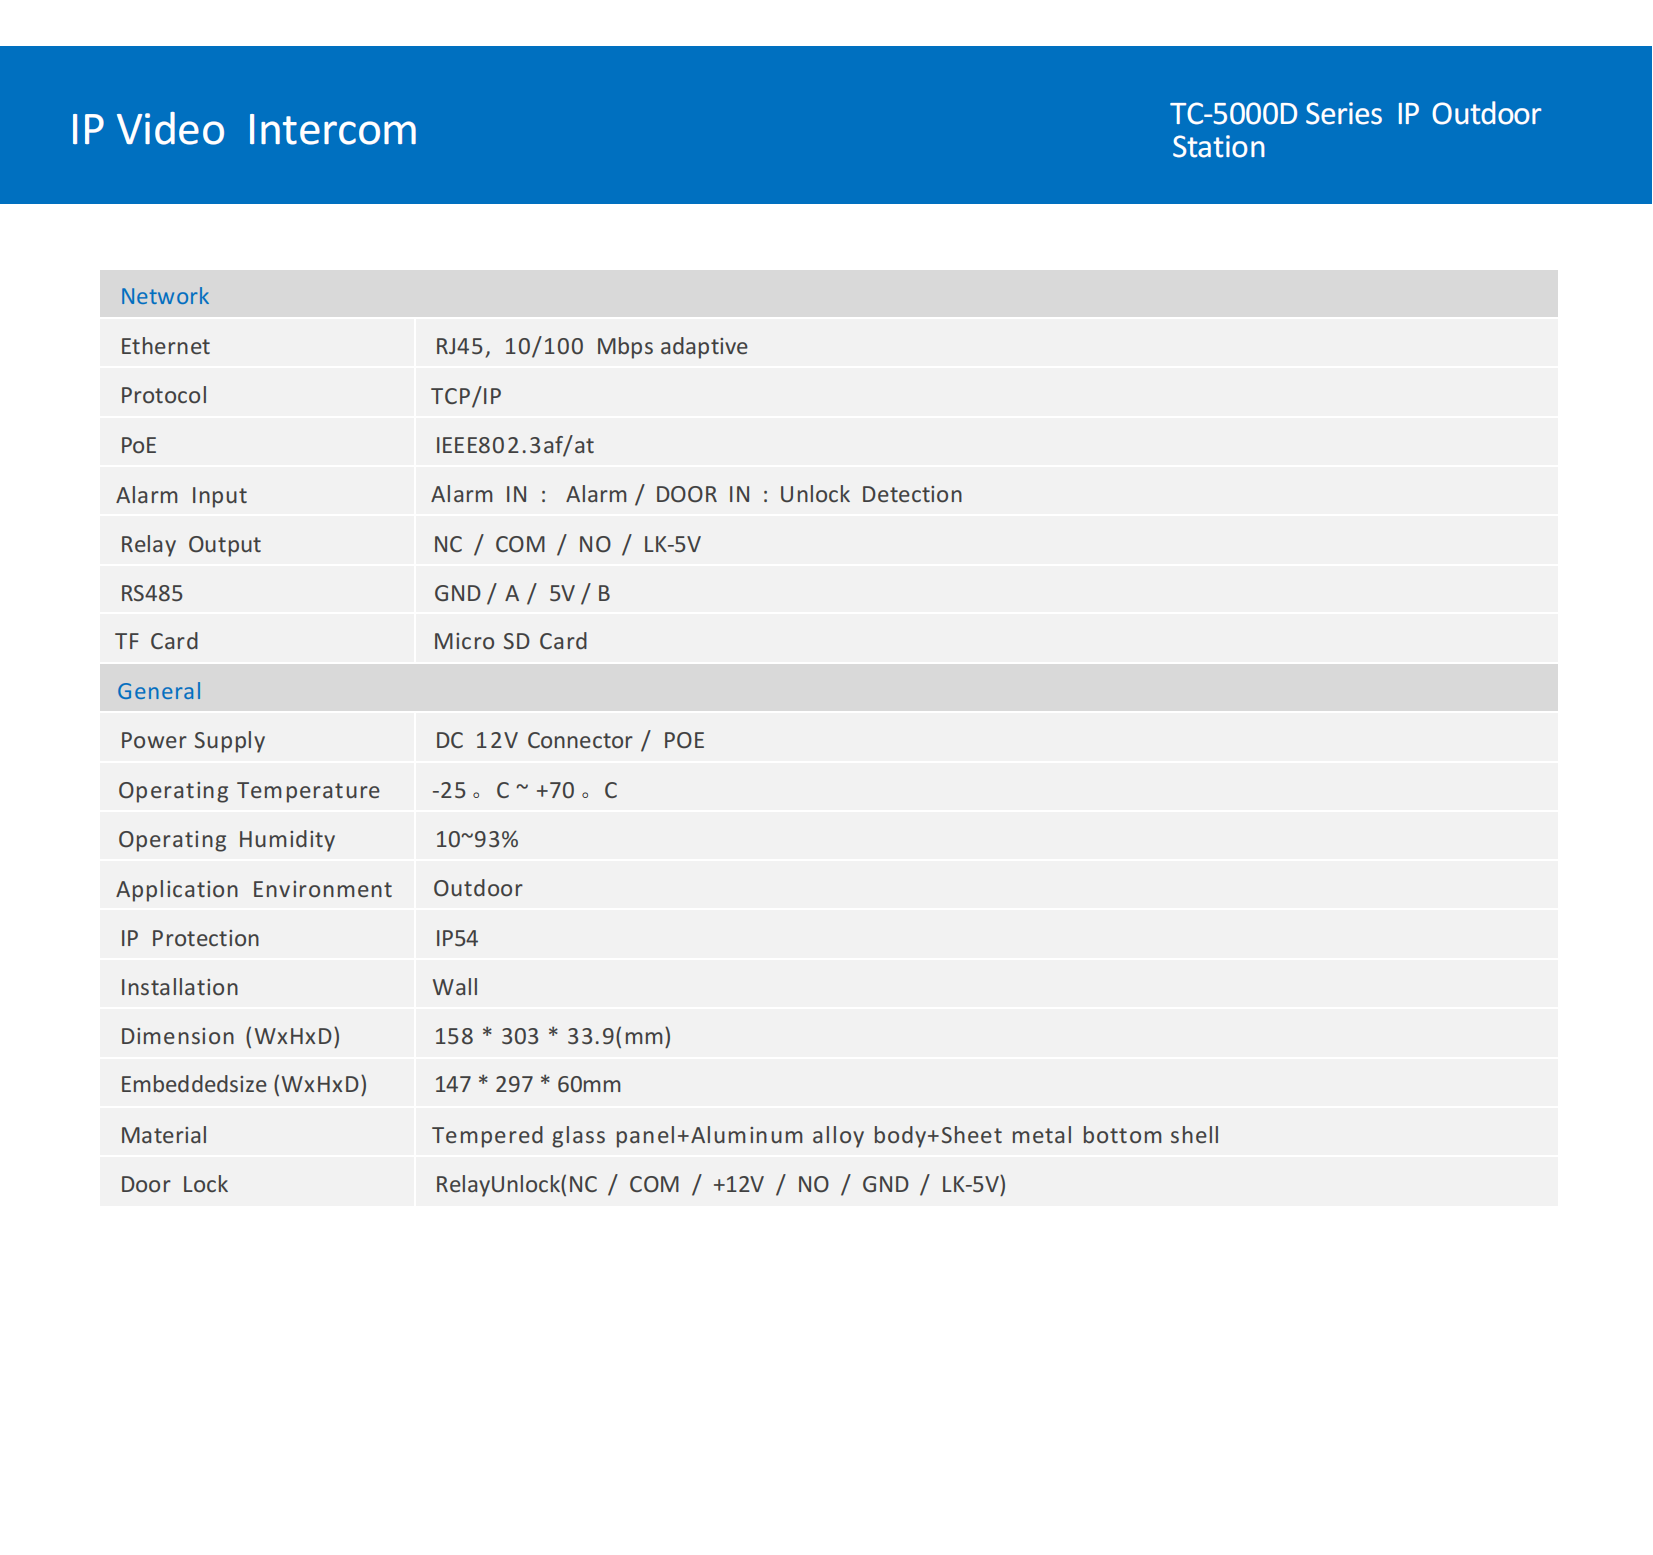Click the RJ45, 10/100 Mbps adaptive value
The width and height of the screenshot is (1653, 1555).
tap(591, 346)
